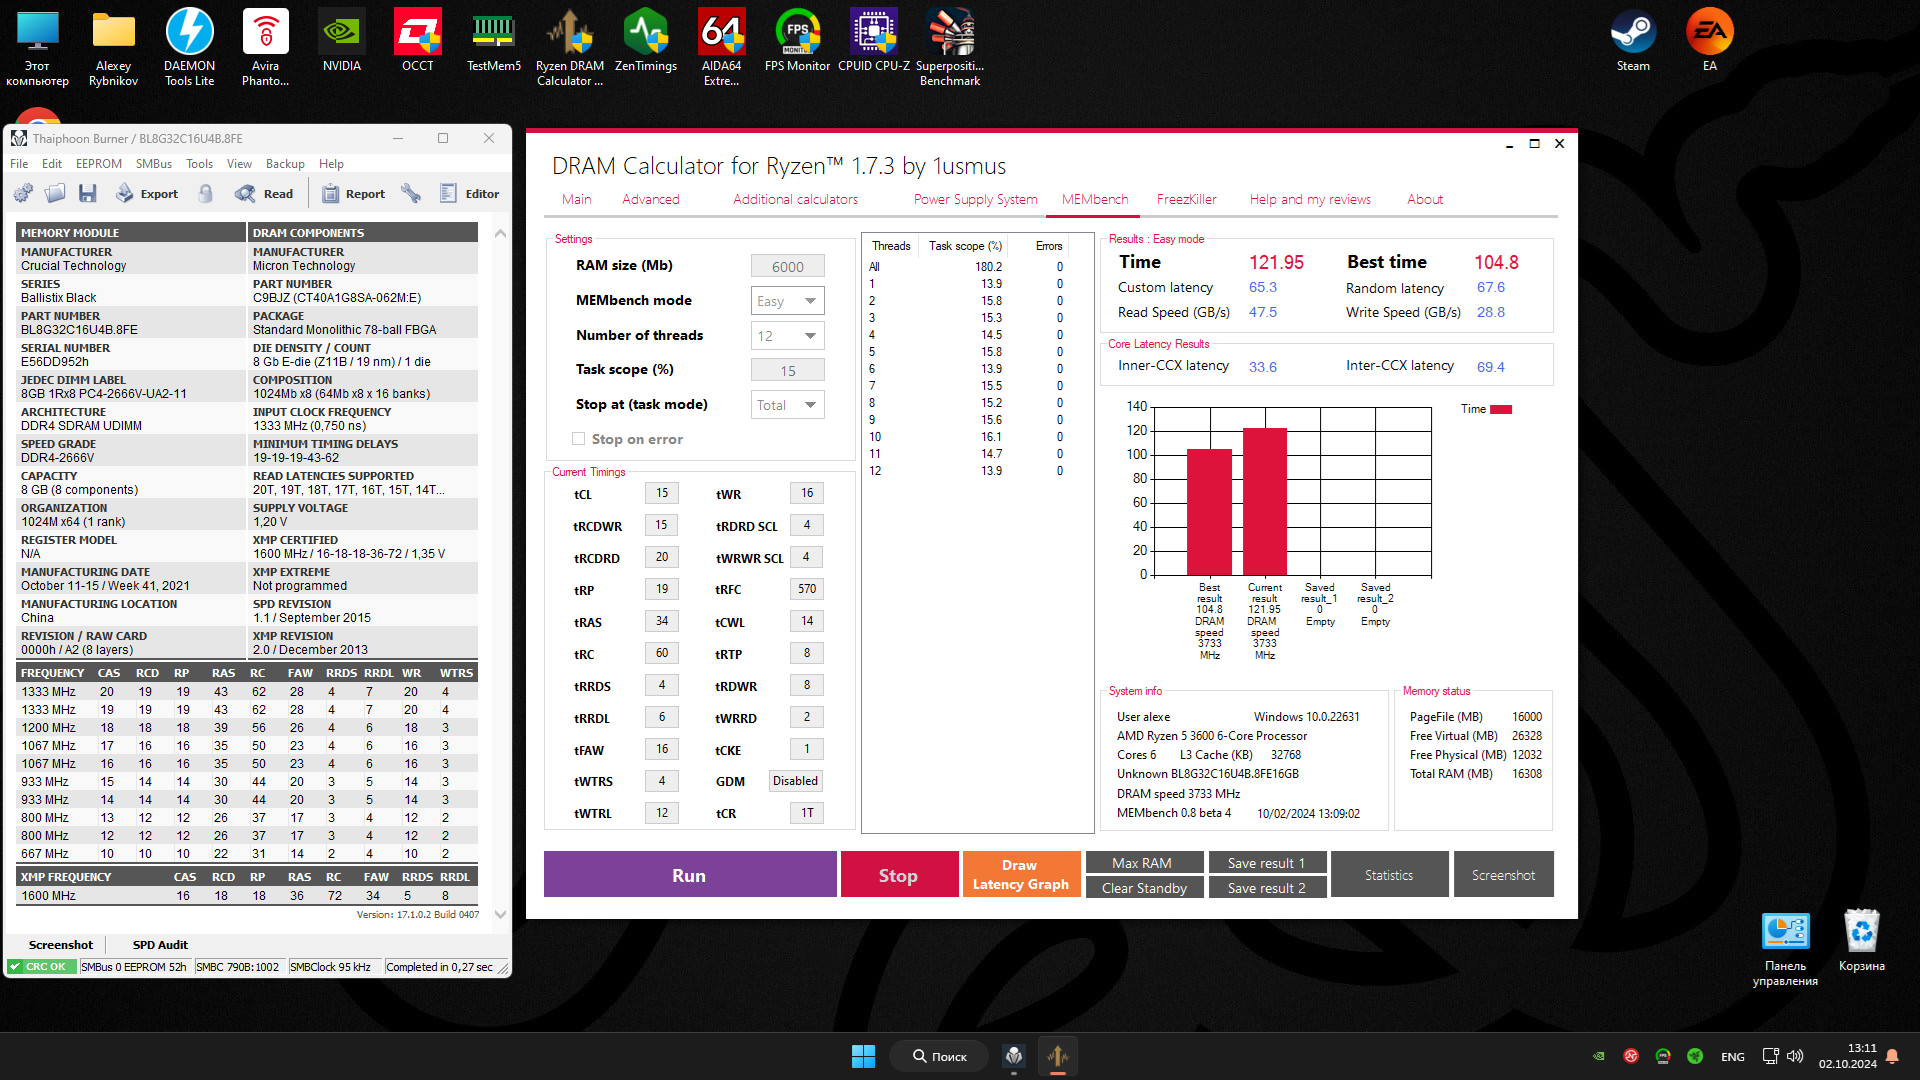Switch to the Advanced tab
Screen dimensions: 1920x1080
coord(650,199)
